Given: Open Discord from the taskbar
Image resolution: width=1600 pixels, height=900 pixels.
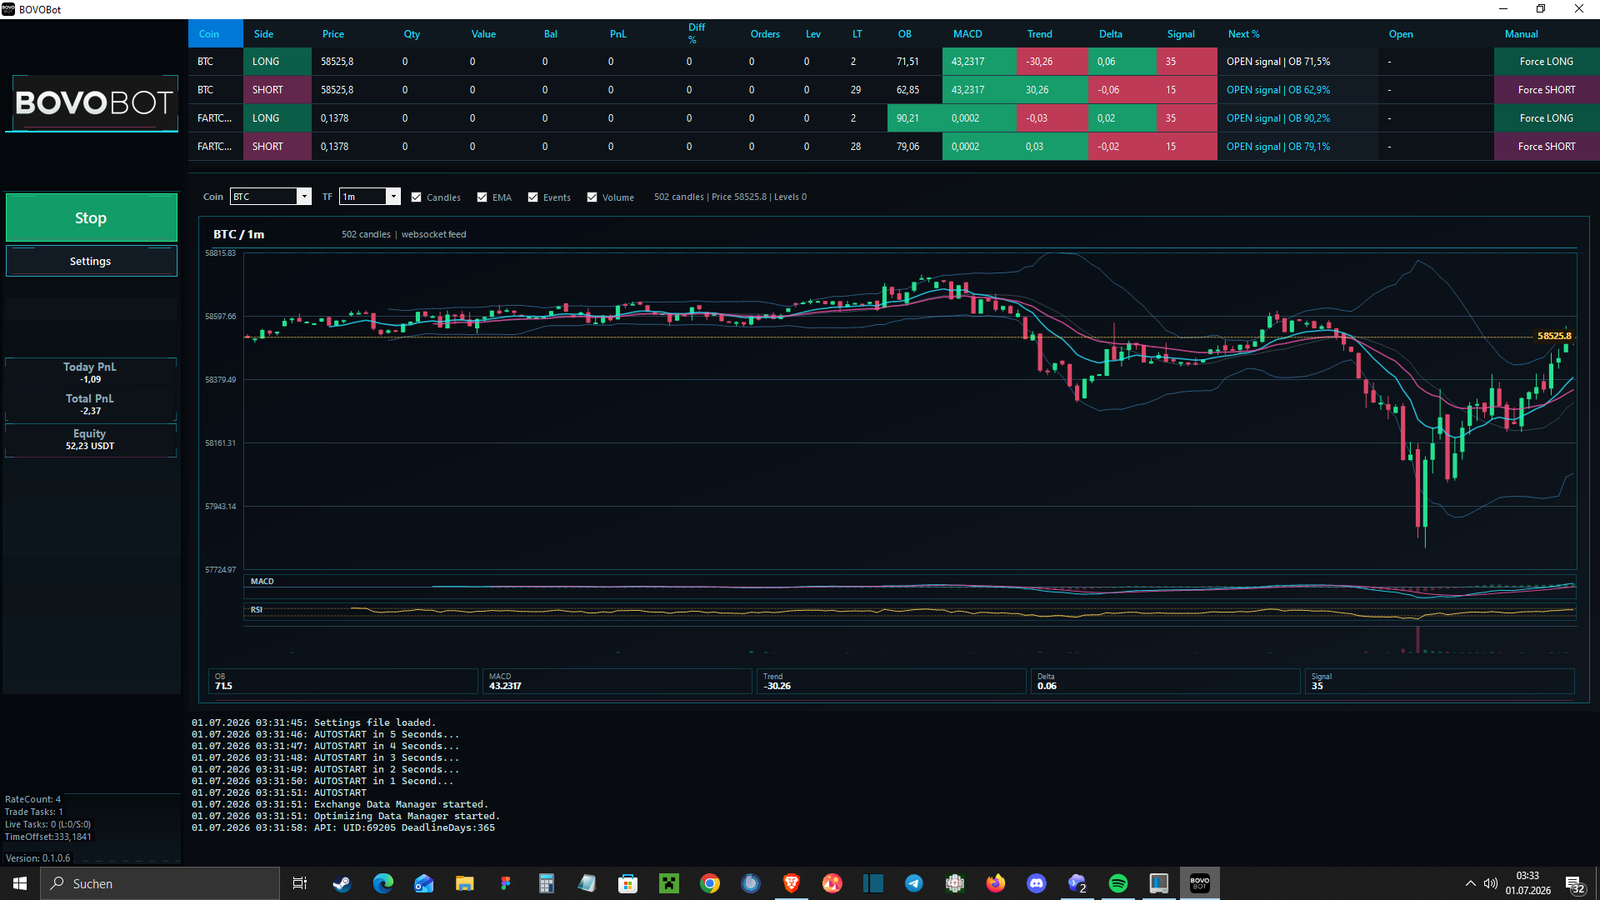Looking at the screenshot, I should point(1037,884).
